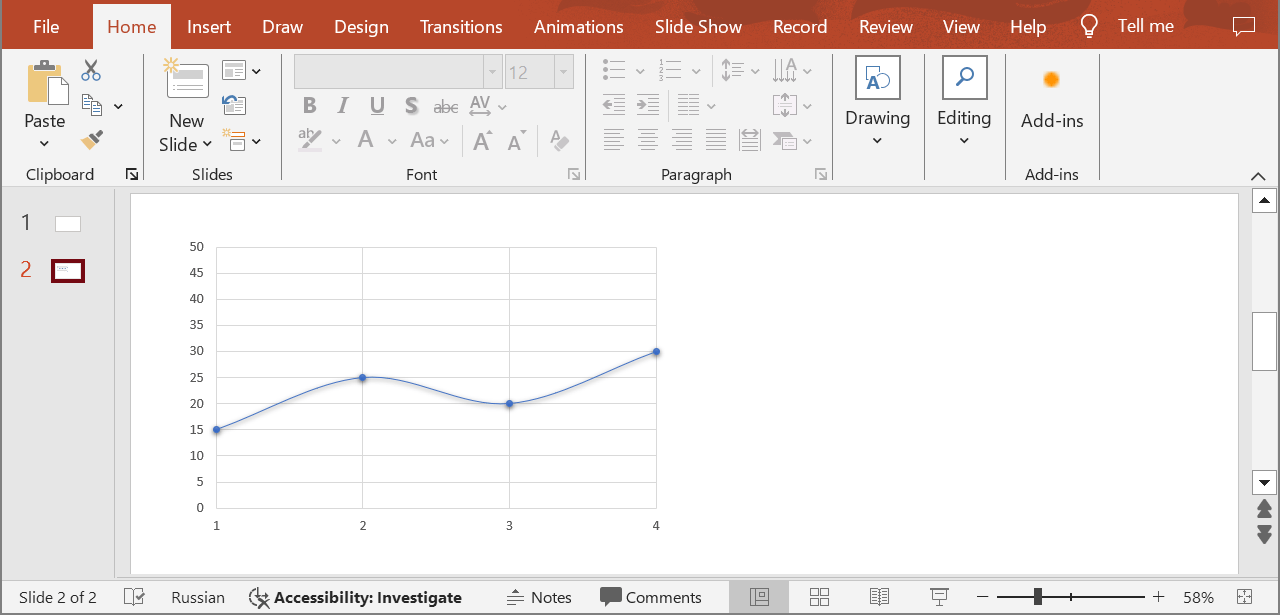Justify the text

coord(716,140)
